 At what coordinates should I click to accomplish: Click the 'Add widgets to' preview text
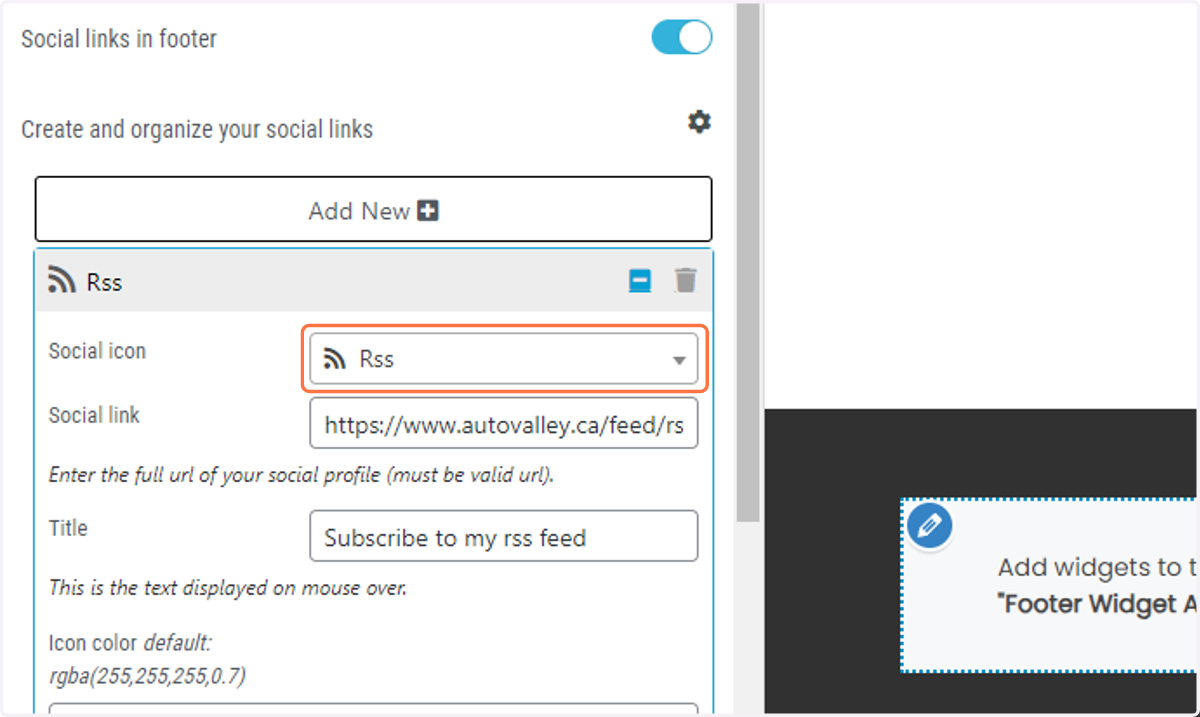1097,567
